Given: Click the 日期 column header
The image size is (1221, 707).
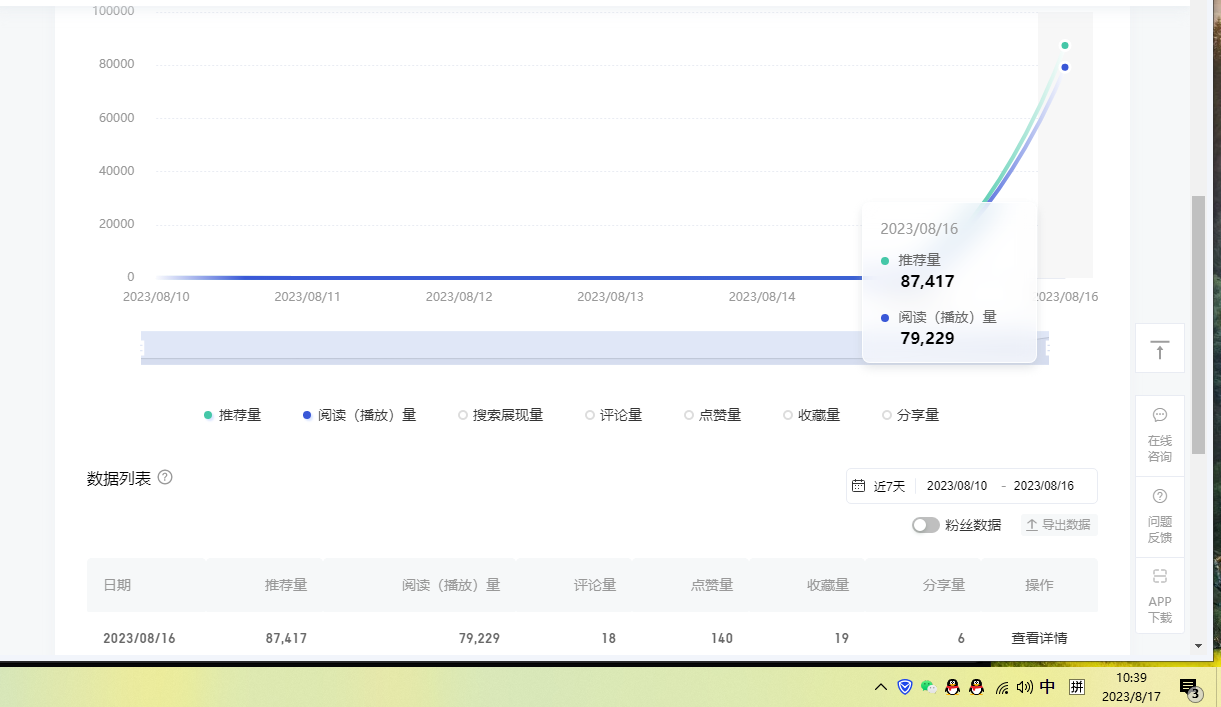Looking at the screenshot, I should click(117, 585).
